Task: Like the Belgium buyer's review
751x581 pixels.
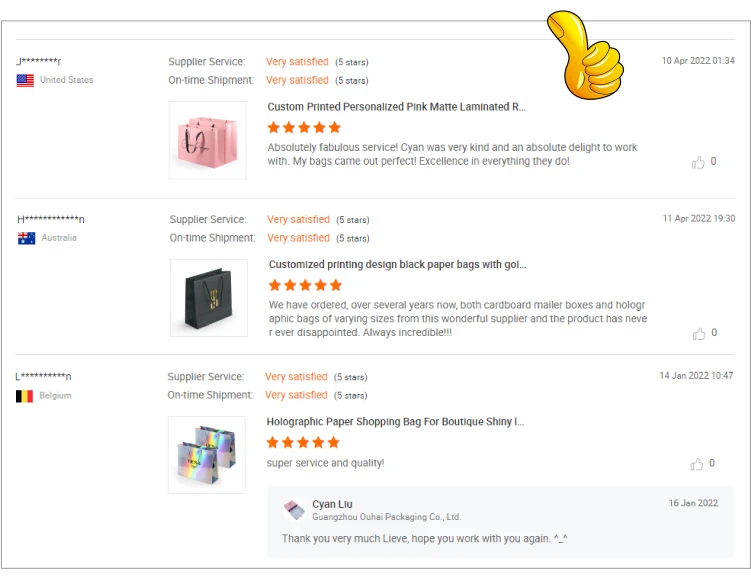Action: click(697, 464)
